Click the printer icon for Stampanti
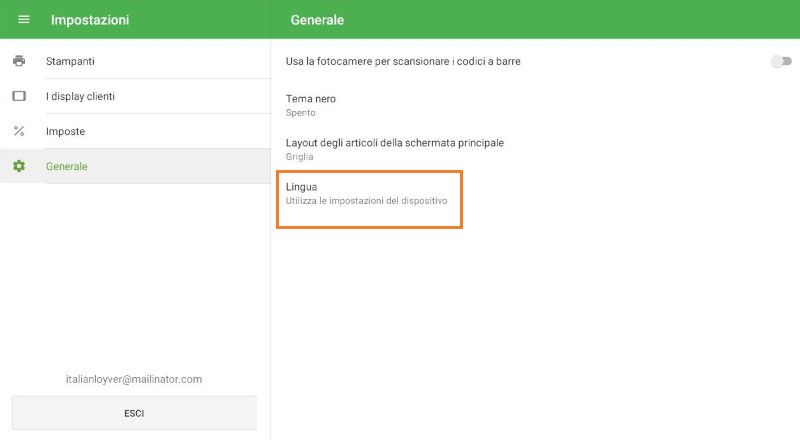The height and width of the screenshot is (440, 800). [19, 61]
